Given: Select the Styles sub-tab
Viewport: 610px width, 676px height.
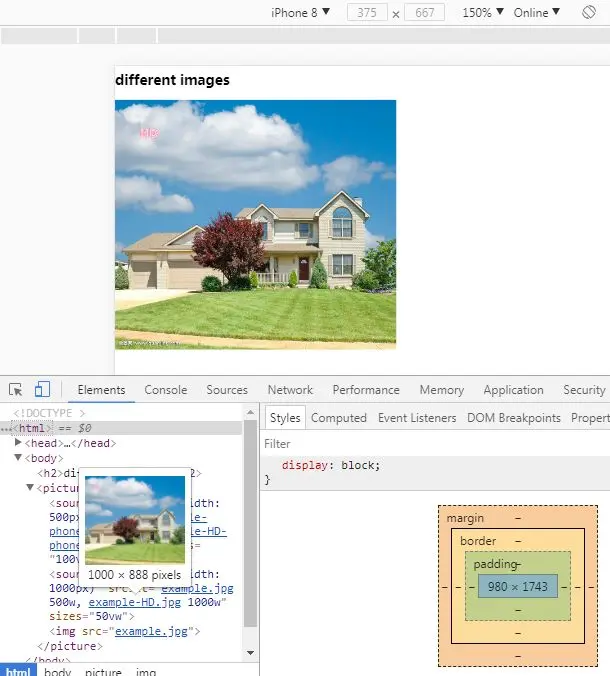Looking at the screenshot, I should click(285, 418).
